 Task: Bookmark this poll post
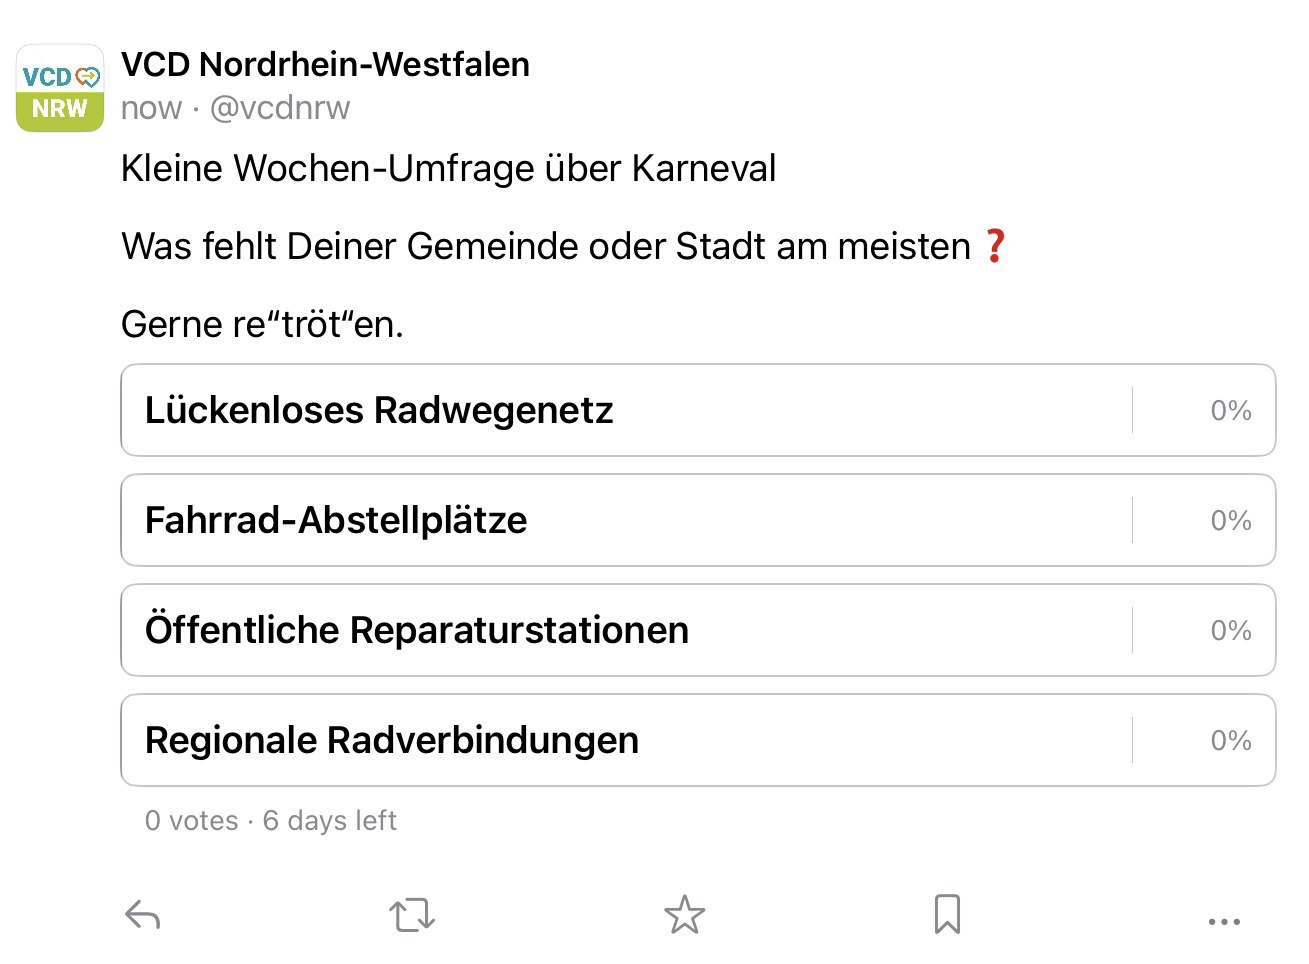pos(946,914)
